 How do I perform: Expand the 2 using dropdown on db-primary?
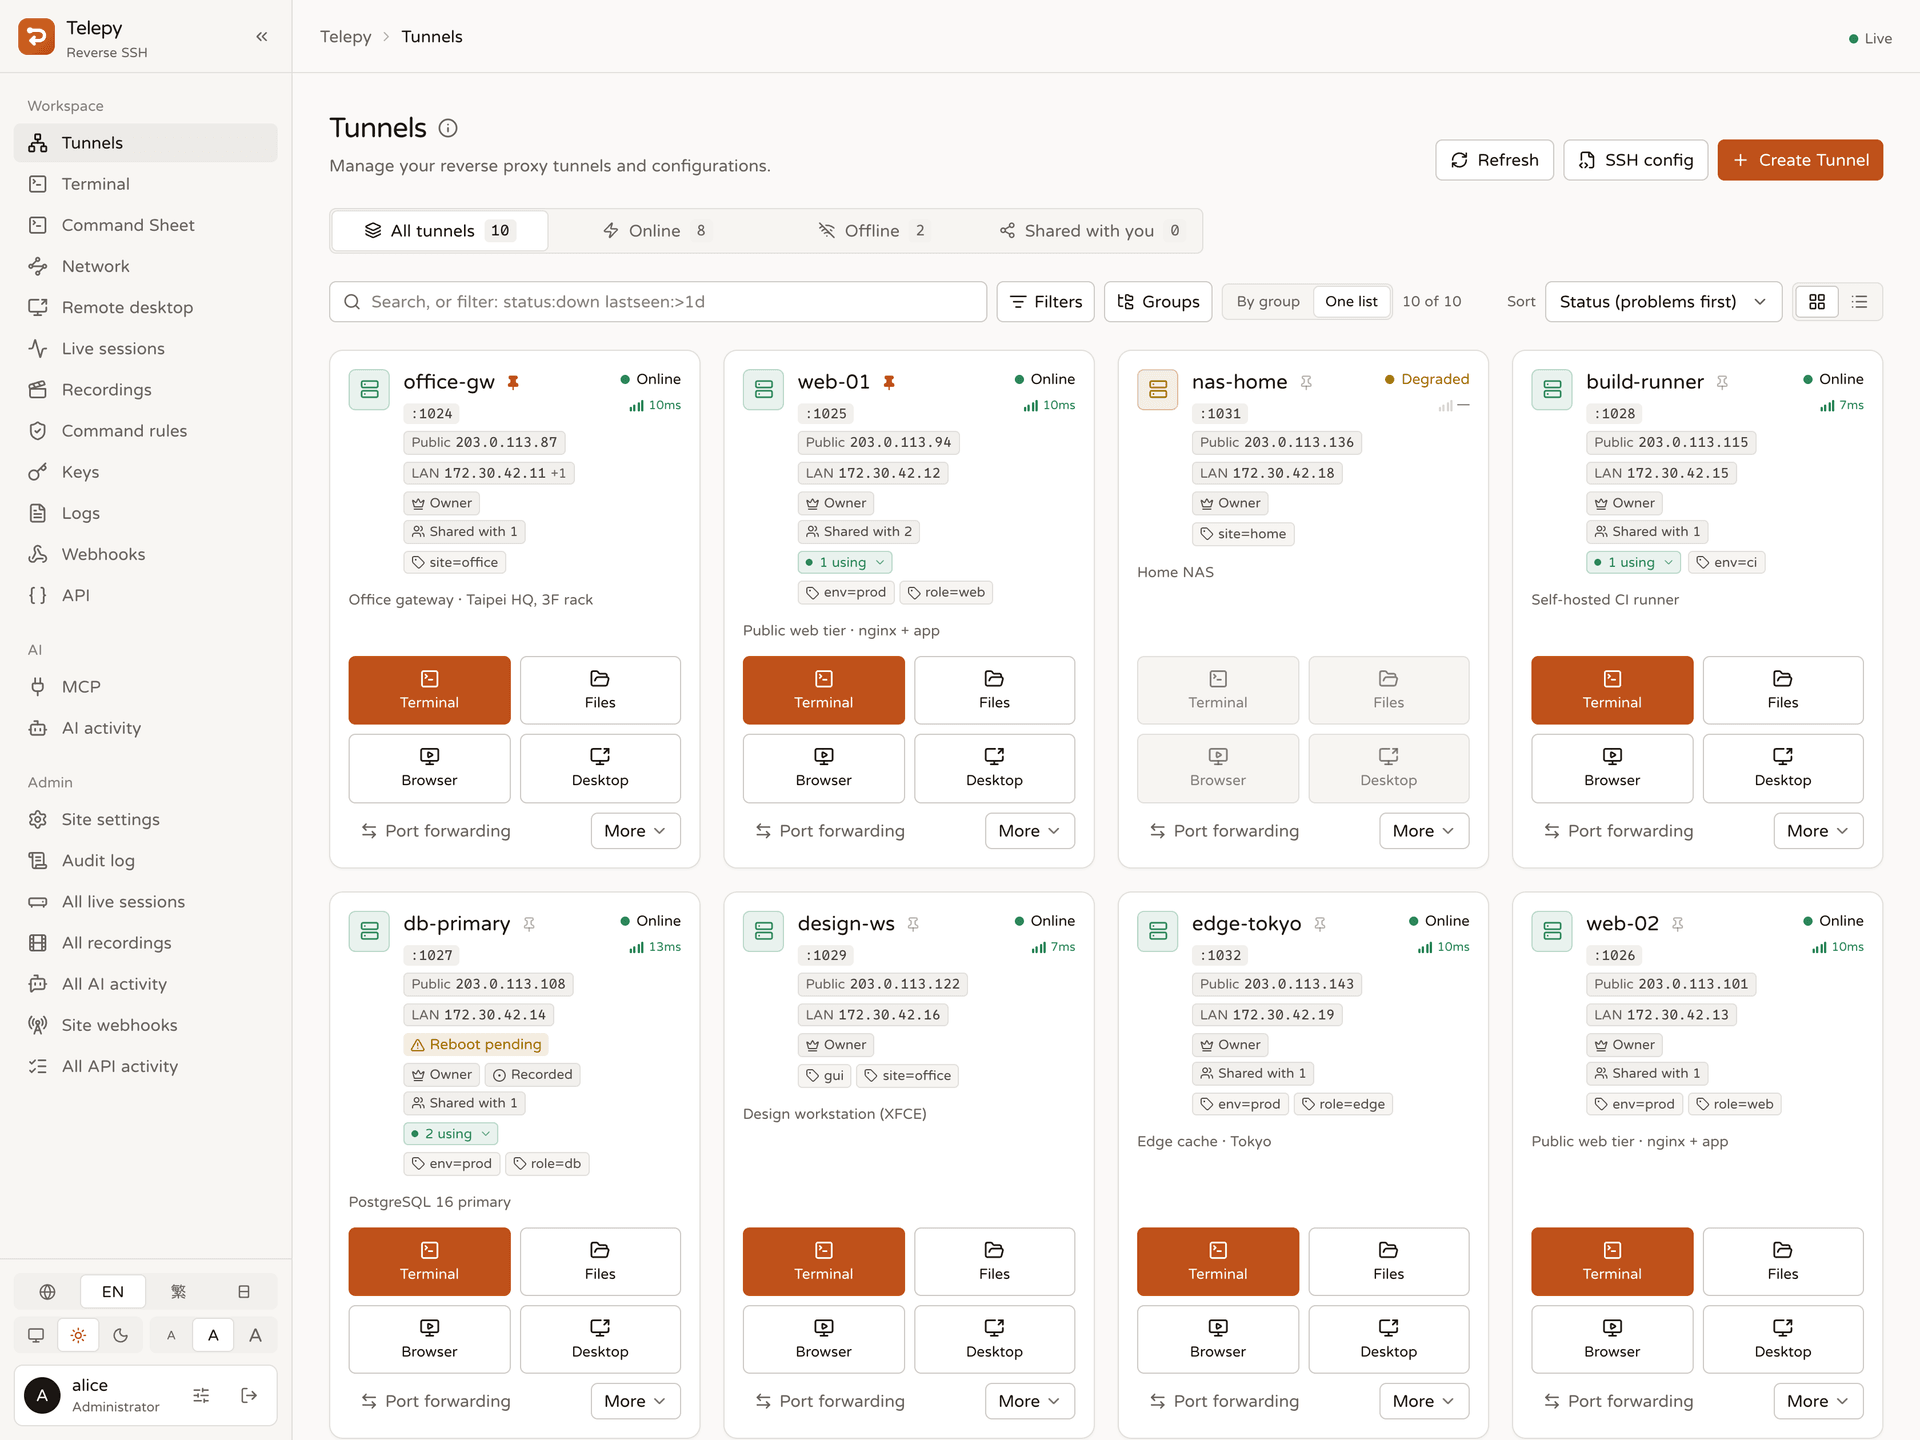pyautogui.click(x=451, y=1134)
